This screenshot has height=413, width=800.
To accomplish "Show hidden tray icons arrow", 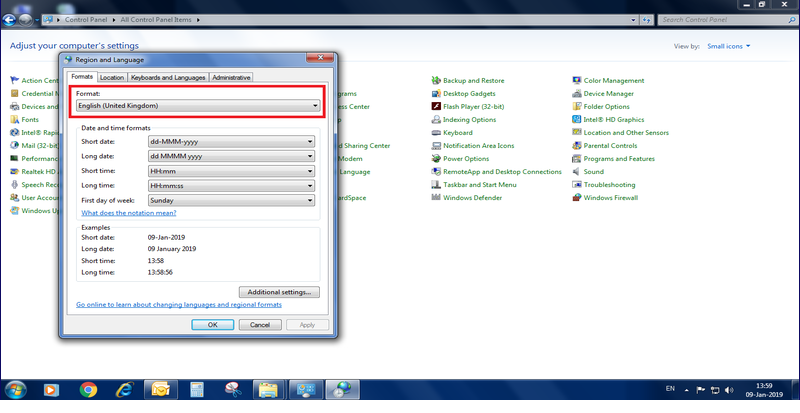I will 687,391.
